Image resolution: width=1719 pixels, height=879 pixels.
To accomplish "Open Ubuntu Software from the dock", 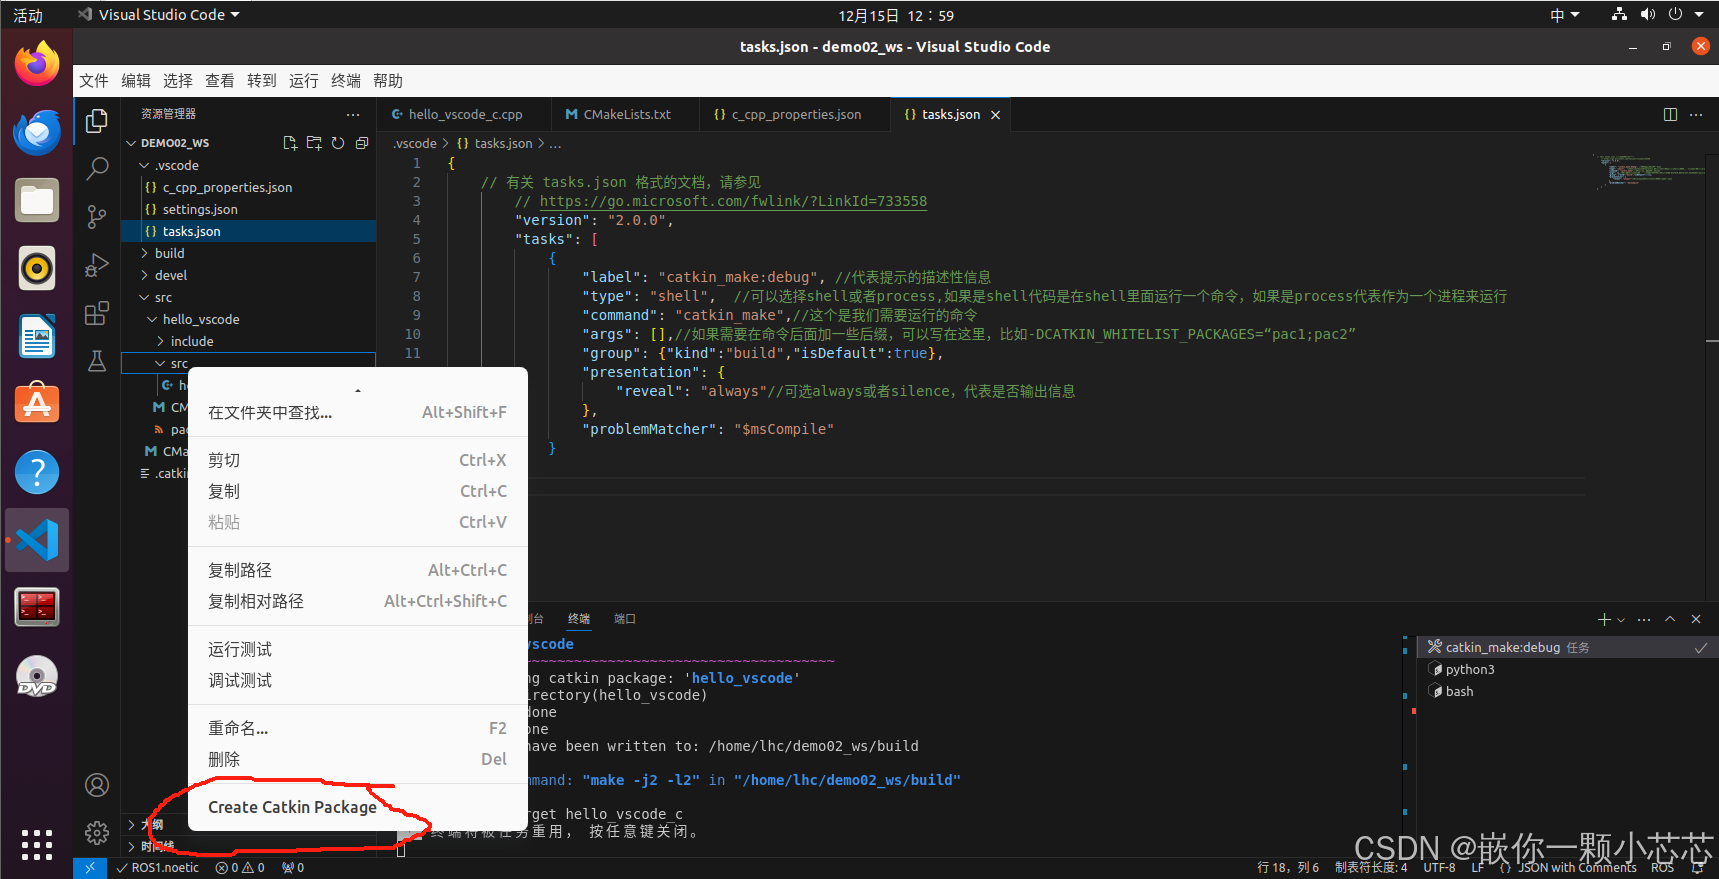I will [x=37, y=404].
